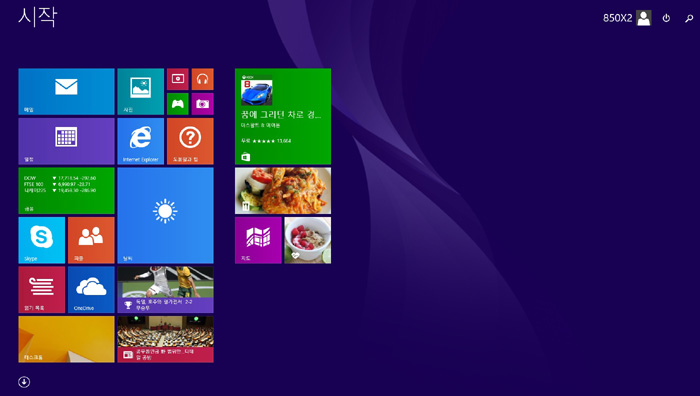Open the OneDrive cloud tile

[91, 290]
